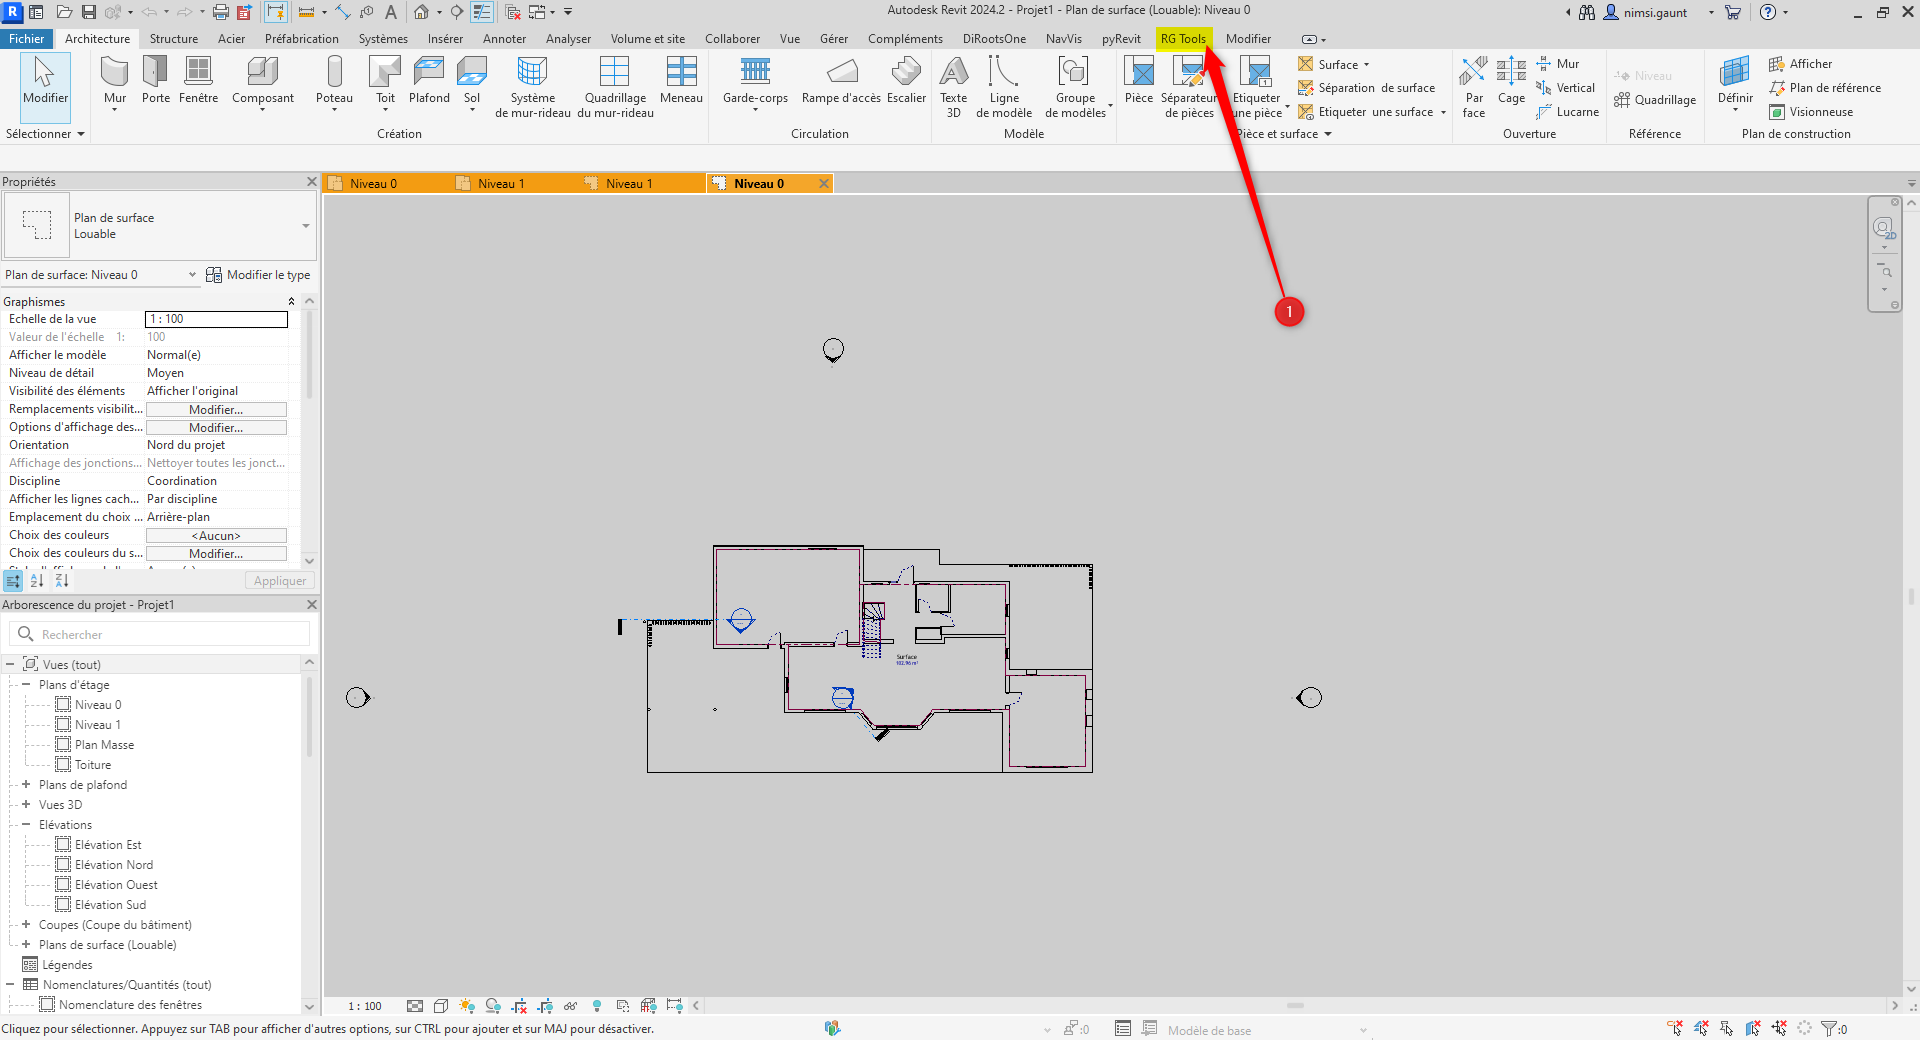Open the RG Tools ribbon tab
Screen dimensions: 1920x1040
pyautogui.click(x=1183, y=39)
